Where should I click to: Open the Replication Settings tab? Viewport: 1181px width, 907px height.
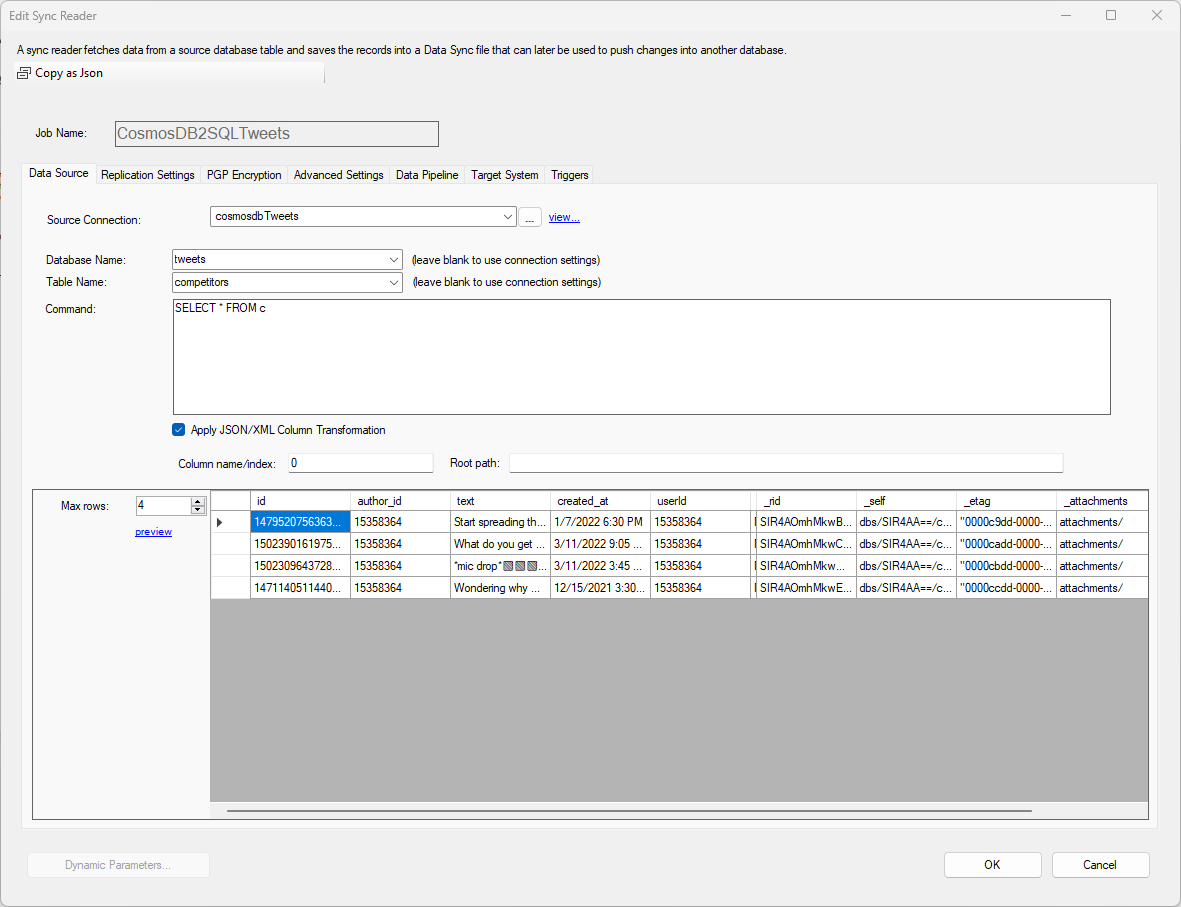point(148,175)
